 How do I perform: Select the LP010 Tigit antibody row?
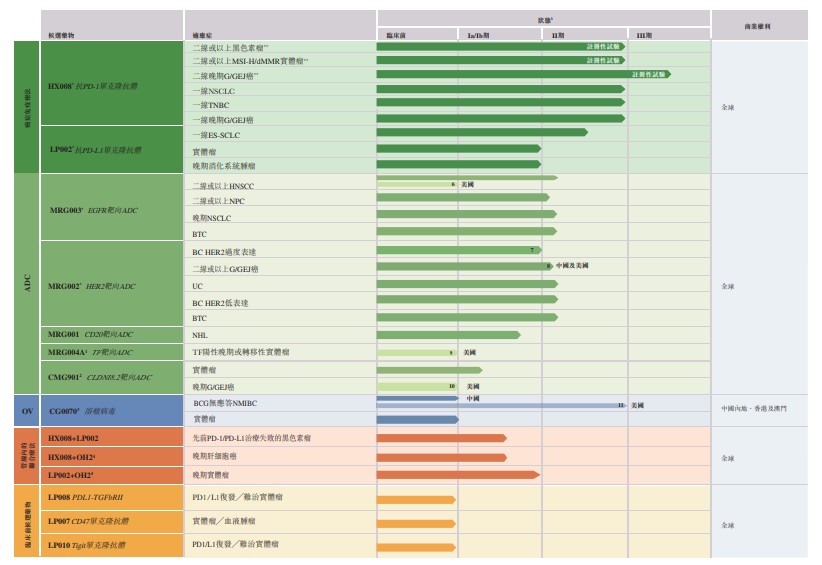click(112, 545)
